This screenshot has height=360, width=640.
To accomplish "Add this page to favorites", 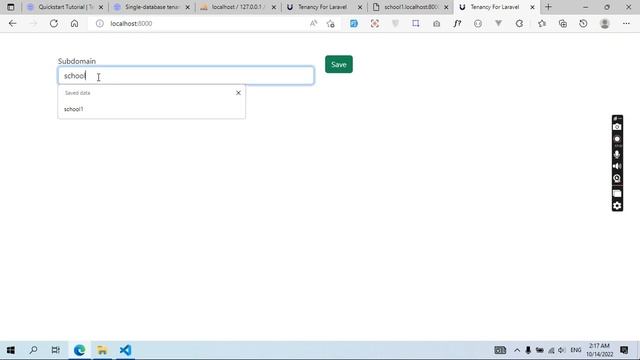I will pos(331,24).
